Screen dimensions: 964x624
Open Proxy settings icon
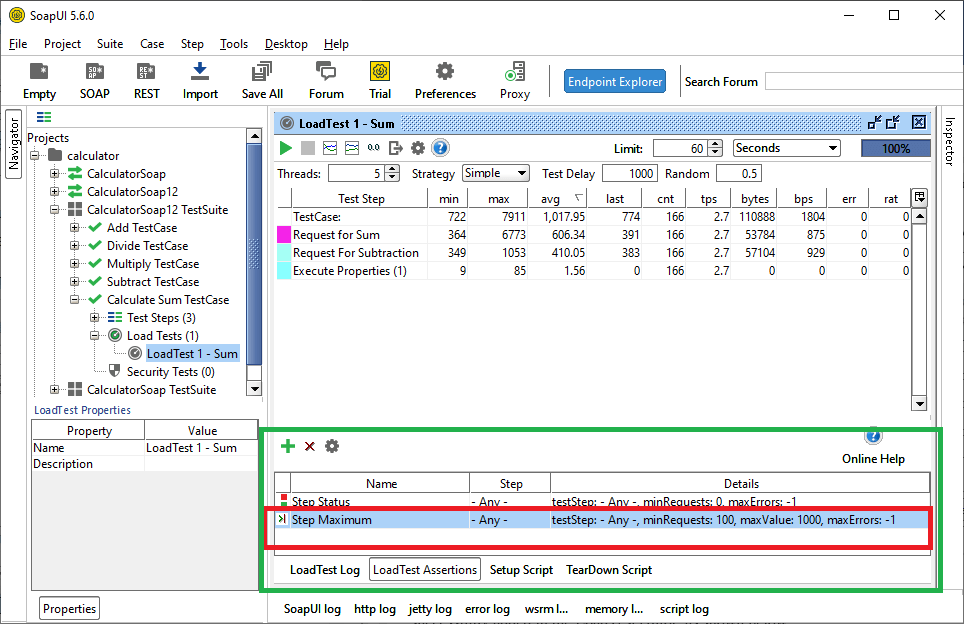click(x=515, y=81)
